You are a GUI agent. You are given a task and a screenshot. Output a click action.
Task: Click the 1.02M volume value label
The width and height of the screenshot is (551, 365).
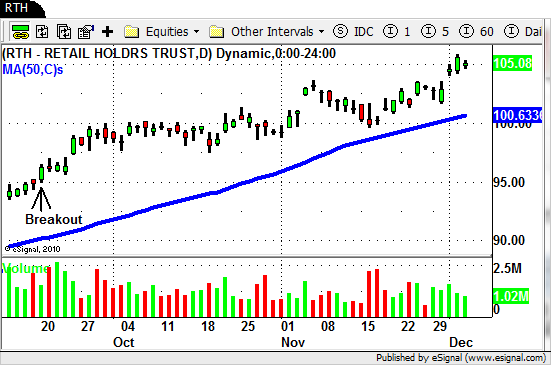pos(511,296)
